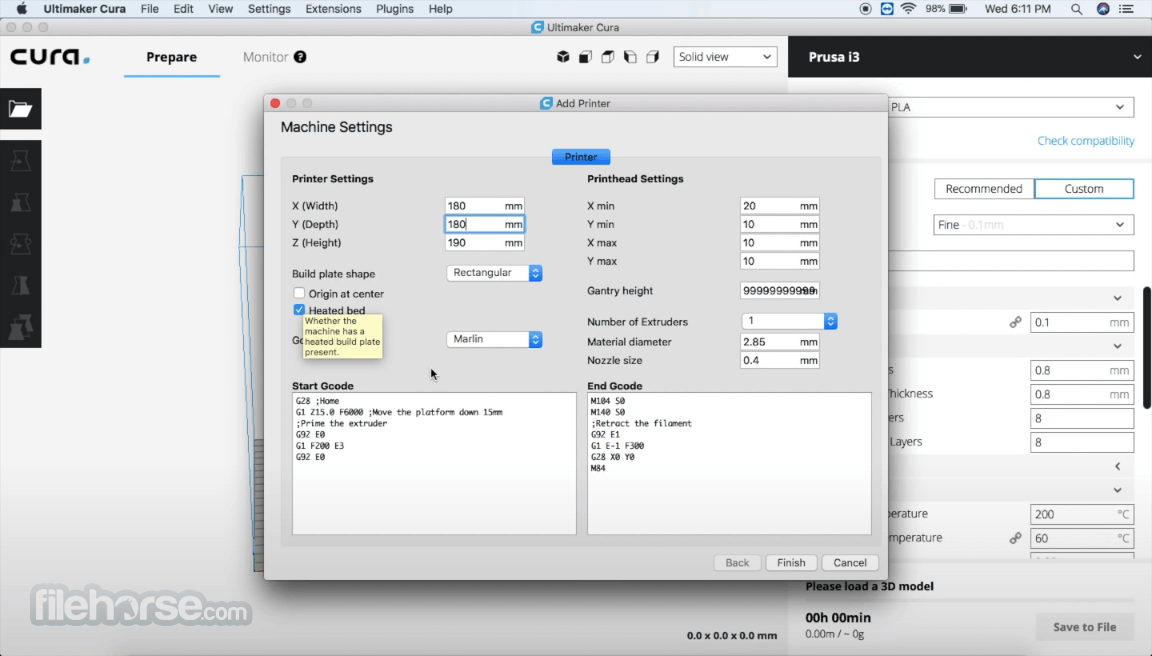Screen dimensions: 1152x656
Task: Collapse the section above the 200 °C field
Action: (1117, 490)
